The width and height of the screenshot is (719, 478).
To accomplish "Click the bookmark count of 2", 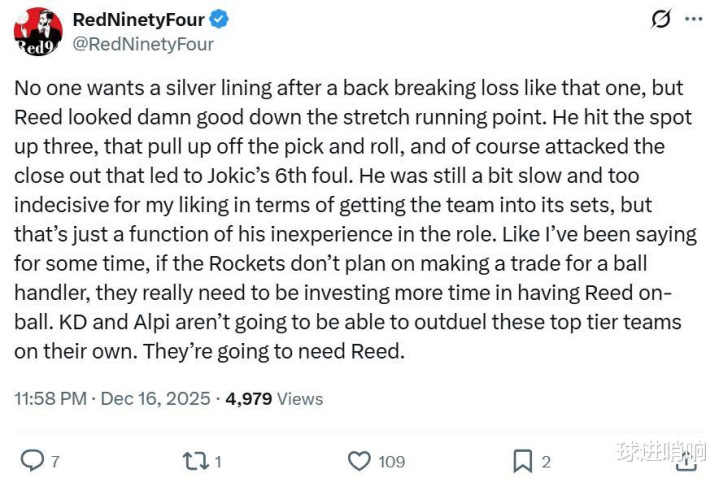I will point(546,461).
